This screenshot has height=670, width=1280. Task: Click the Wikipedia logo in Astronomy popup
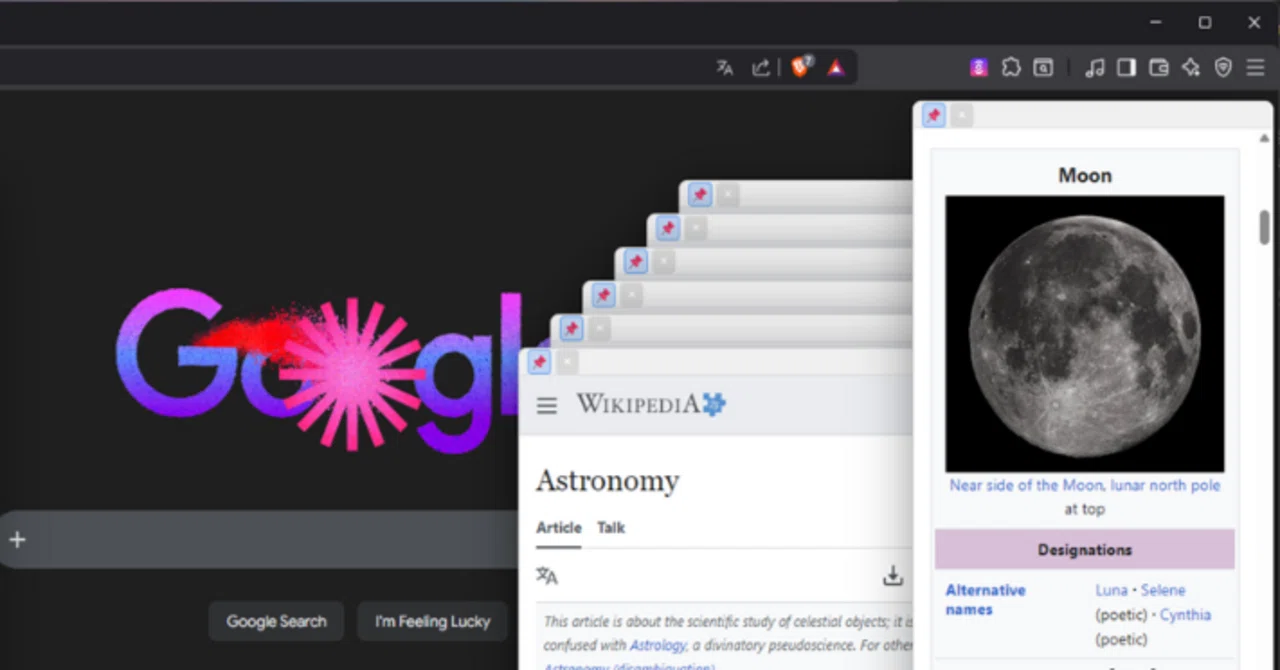point(651,404)
